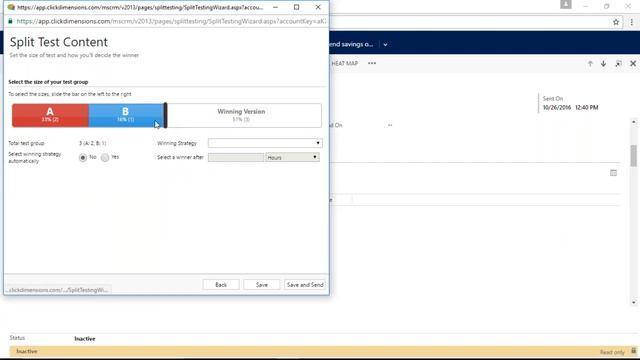Click the Winning Version segment
Image resolution: width=640 pixels, height=360 pixels.
click(244, 115)
